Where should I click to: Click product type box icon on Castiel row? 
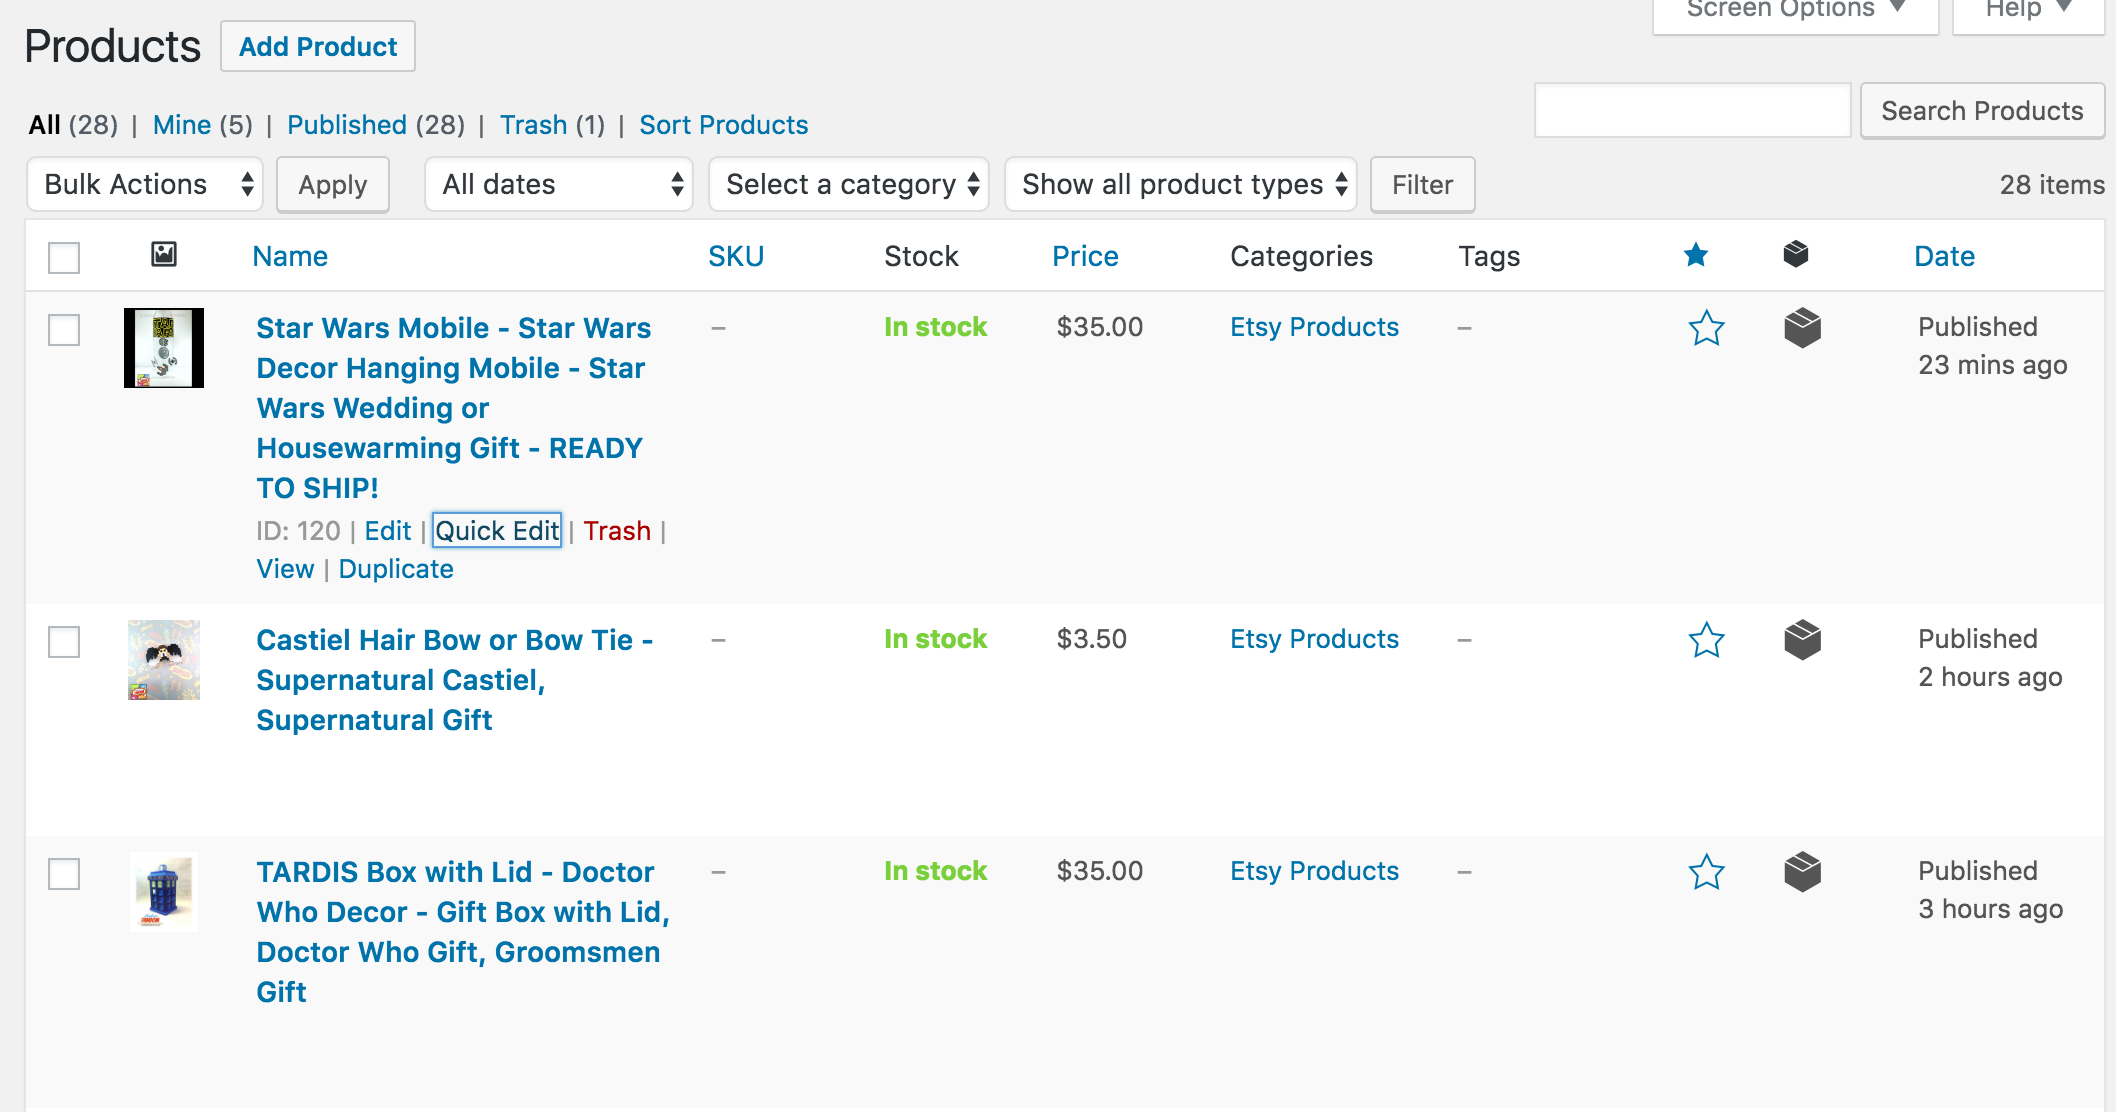point(1802,640)
